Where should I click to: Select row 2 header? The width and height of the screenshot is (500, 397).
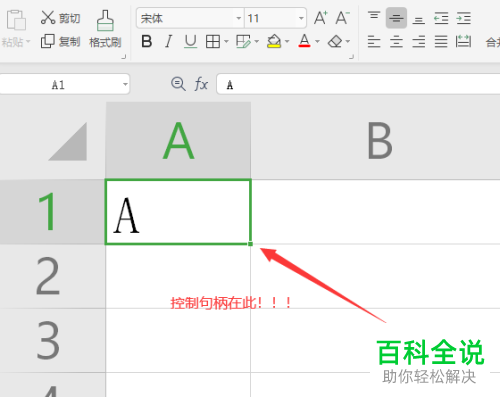coord(52,276)
